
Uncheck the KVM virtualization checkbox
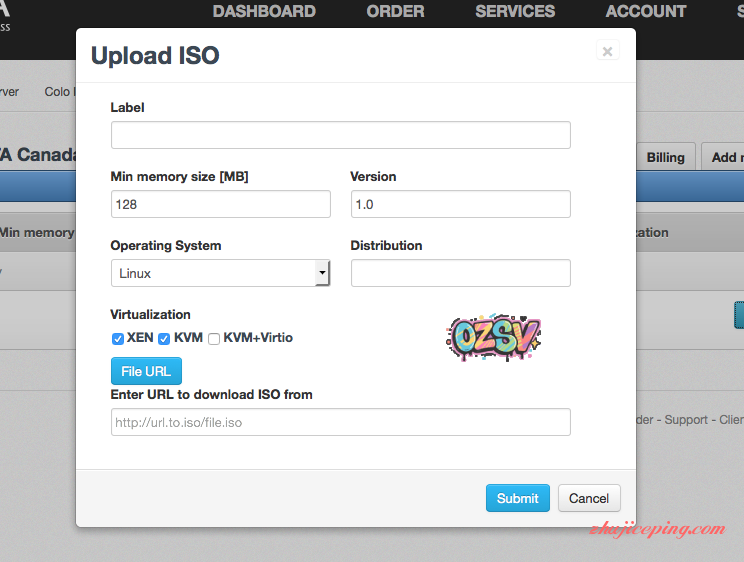tap(165, 338)
